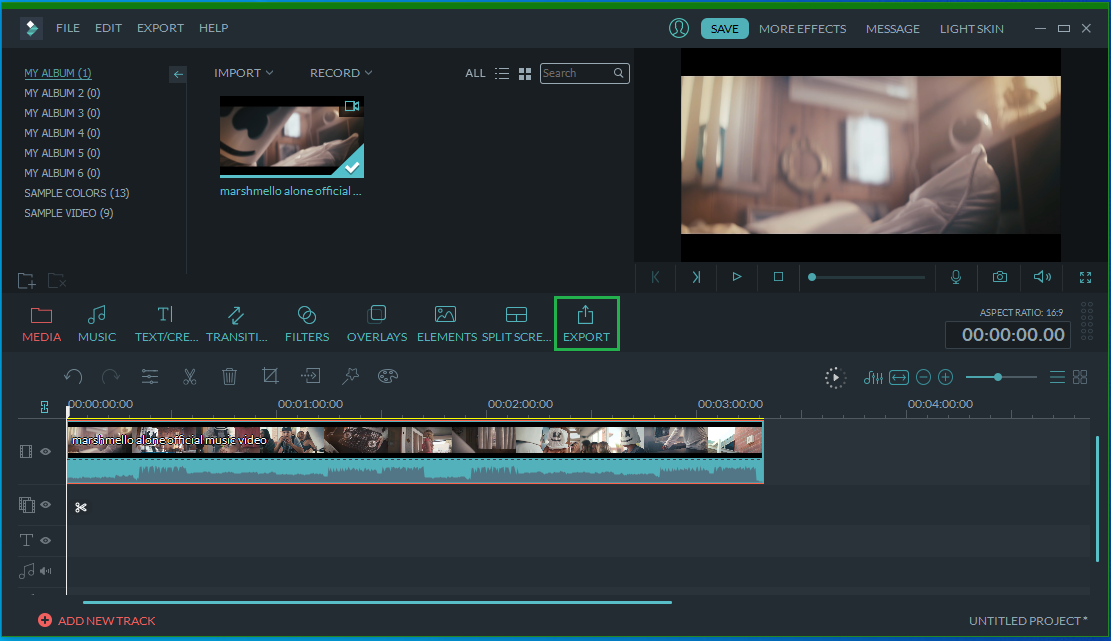
Task: Collapse the album list with back arrow
Action: (178, 74)
